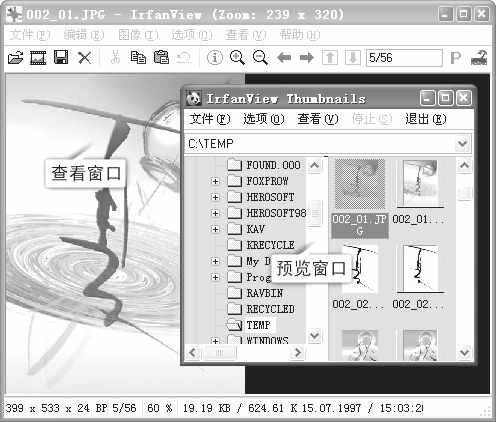Open 编辑 menu in main window

coord(84,35)
